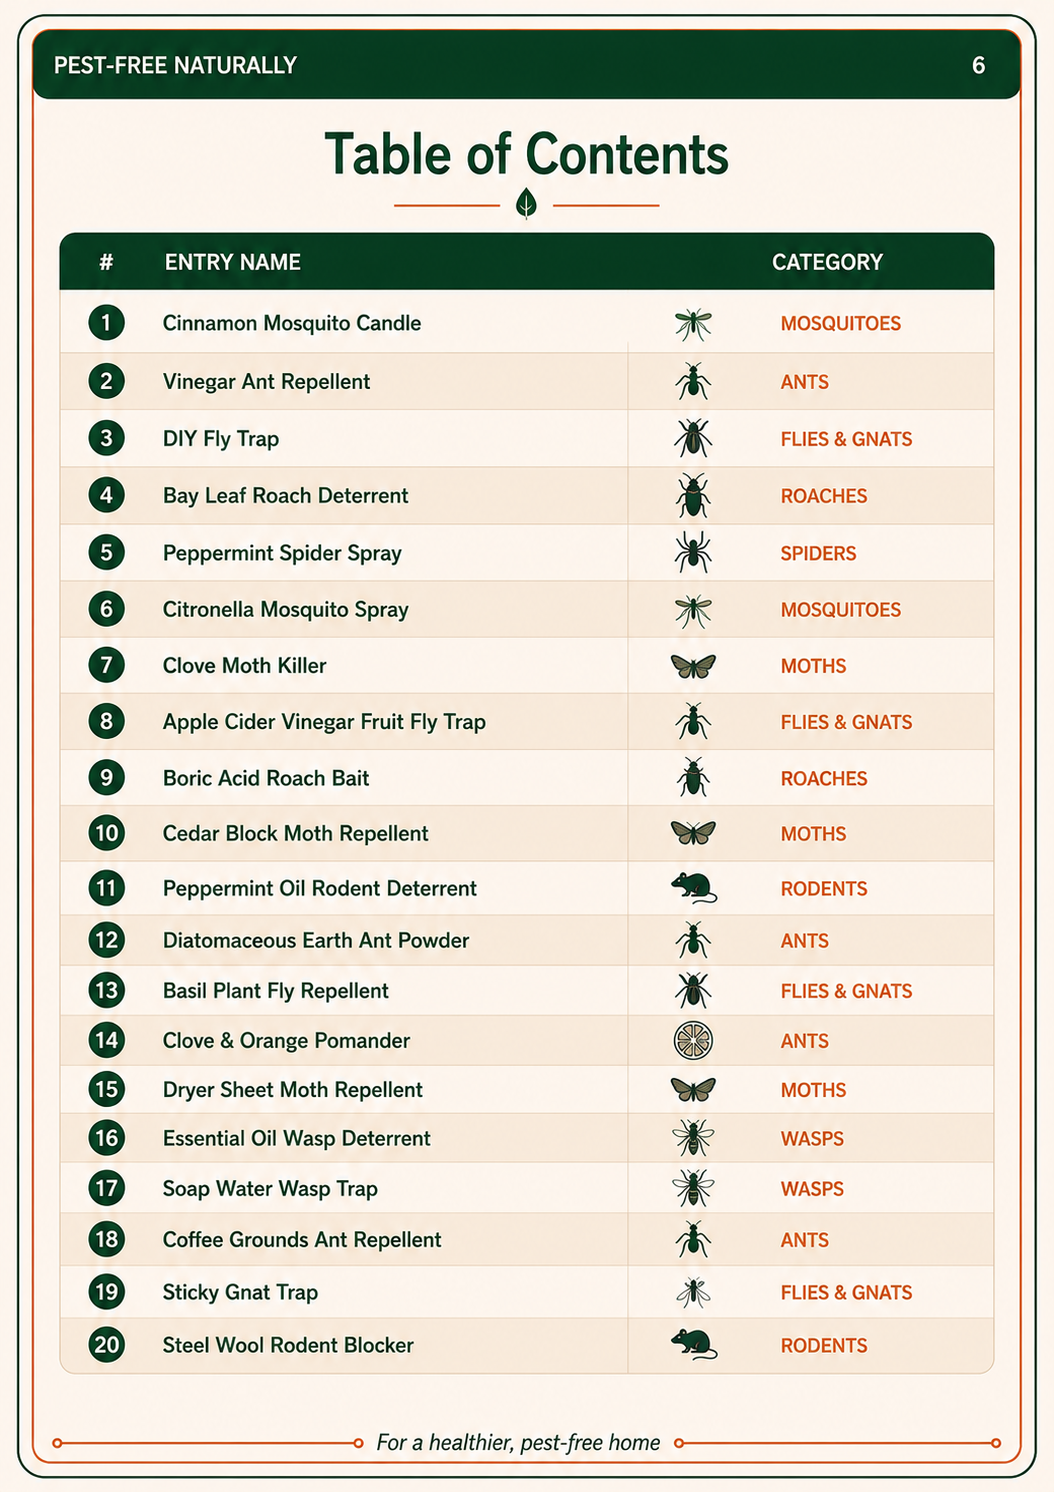Click the number 16 circle badge
Image resolution: width=1054 pixels, height=1492 pixels.
pos(106,1139)
